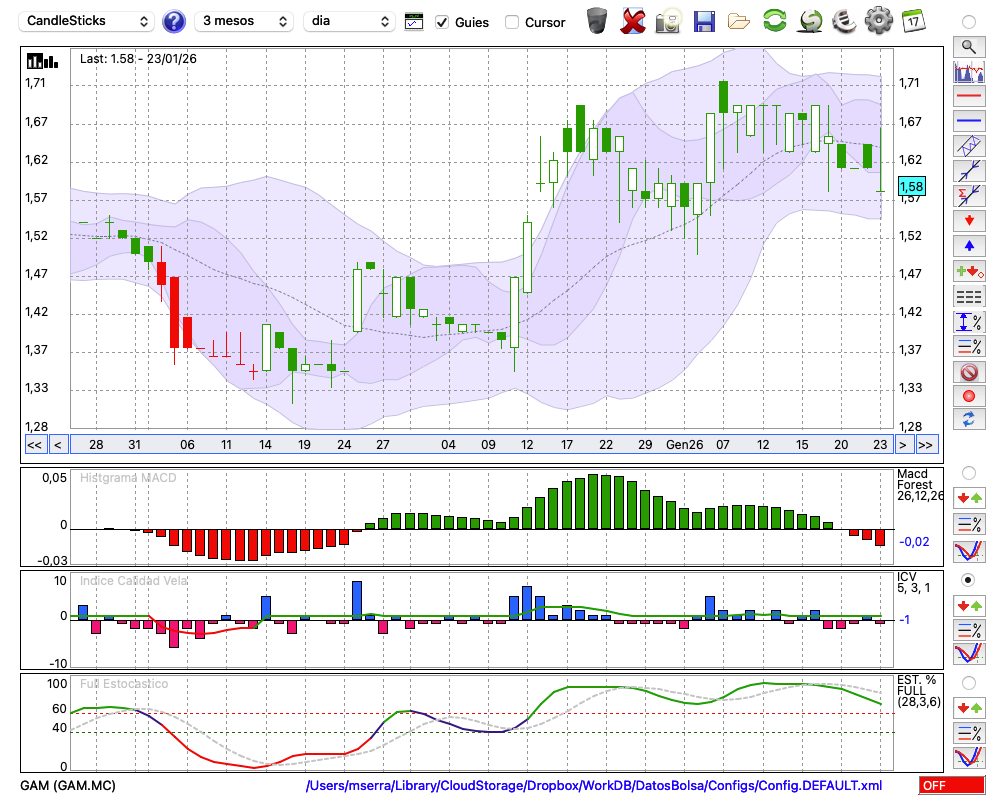Screen dimensions: 1000x800
Task: Open the Config.DEFAULT.xml file path link
Action: [594, 786]
